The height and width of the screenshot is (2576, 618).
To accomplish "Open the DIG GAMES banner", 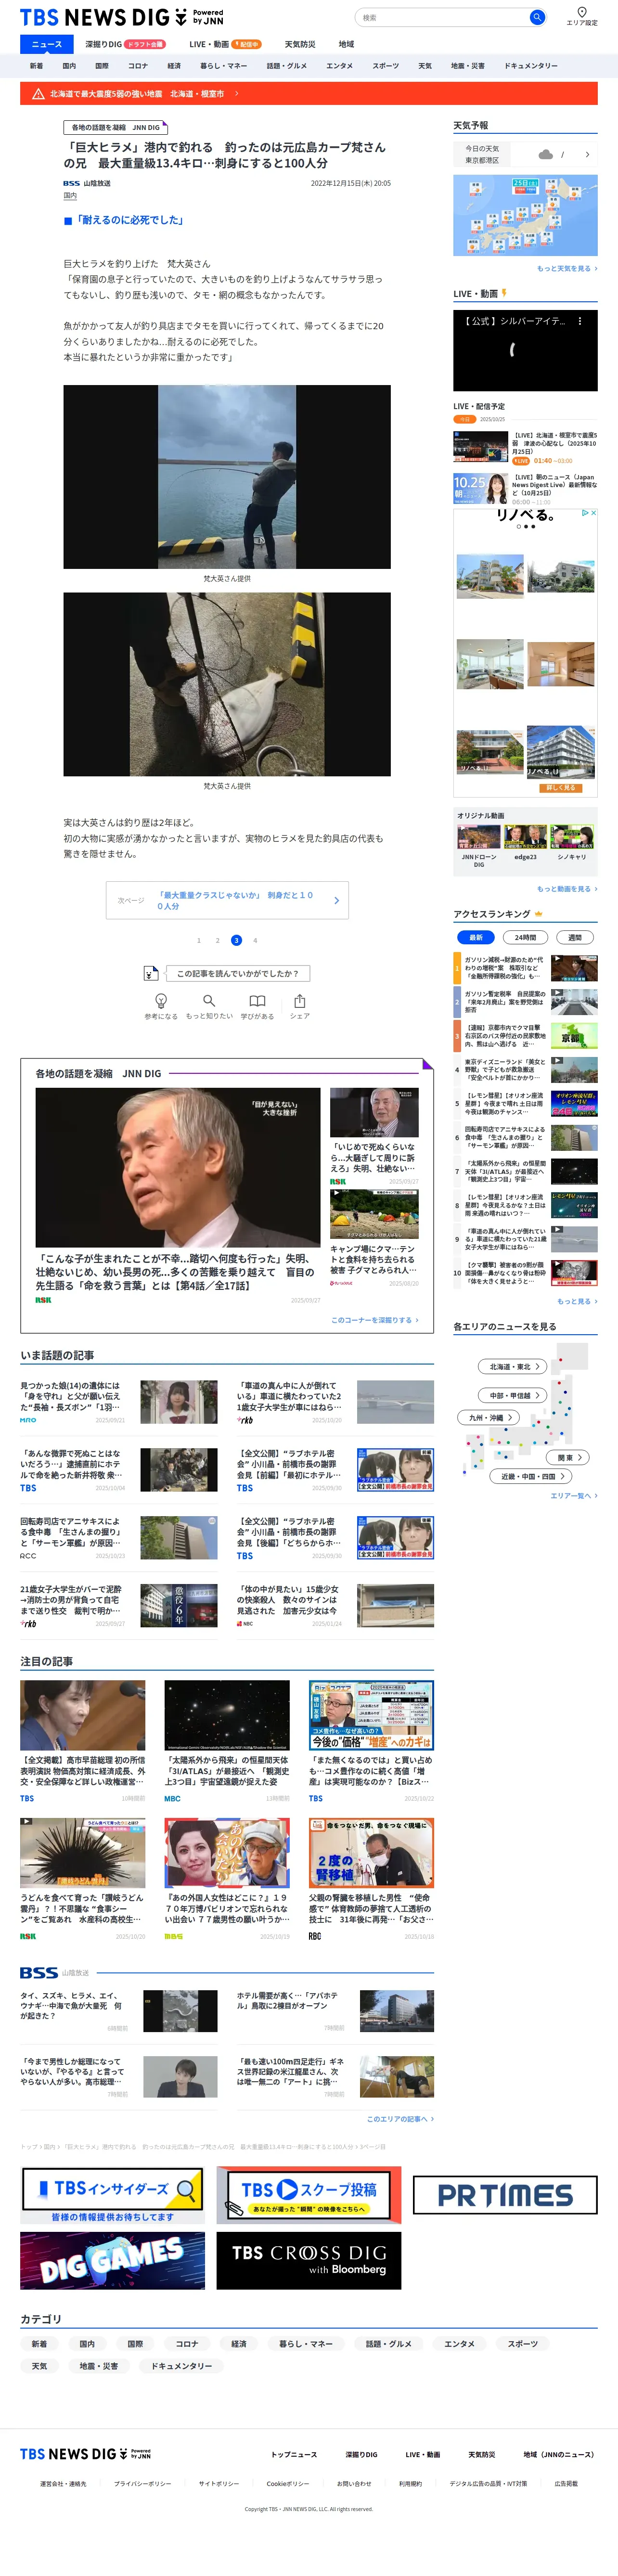I will click(x=112, y=2261).
